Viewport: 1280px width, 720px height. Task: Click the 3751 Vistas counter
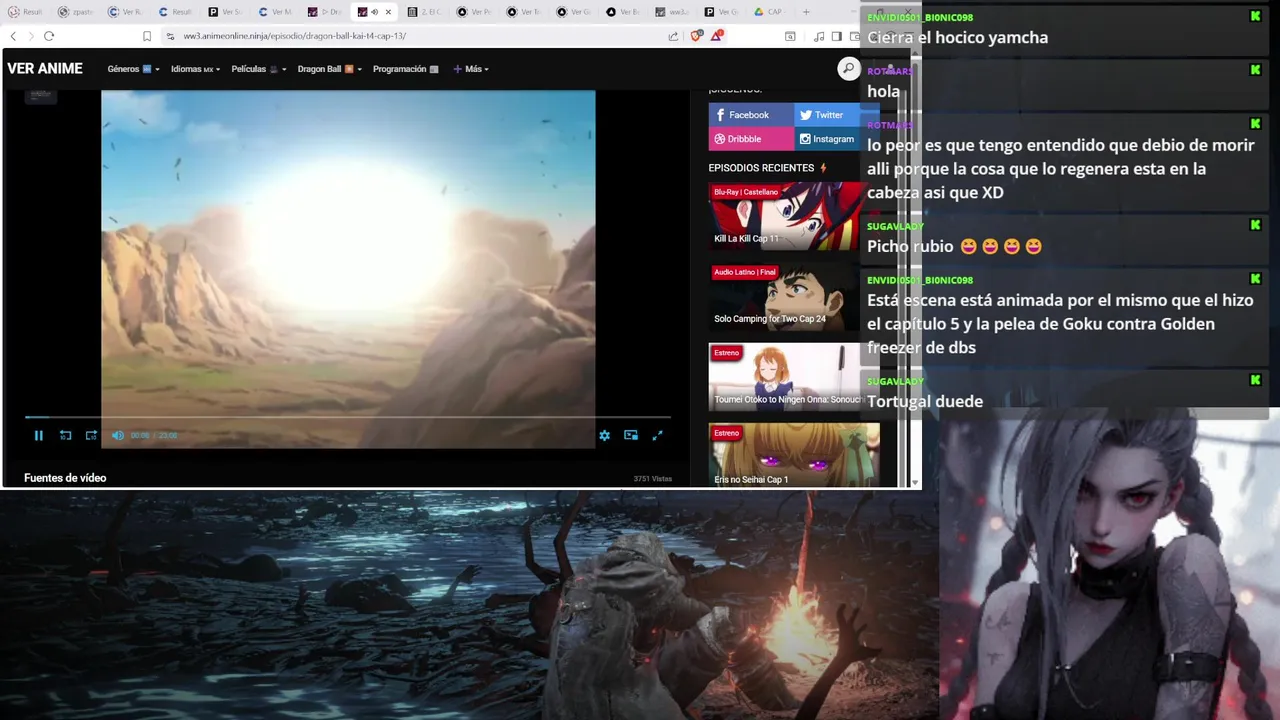pos(653,479)
